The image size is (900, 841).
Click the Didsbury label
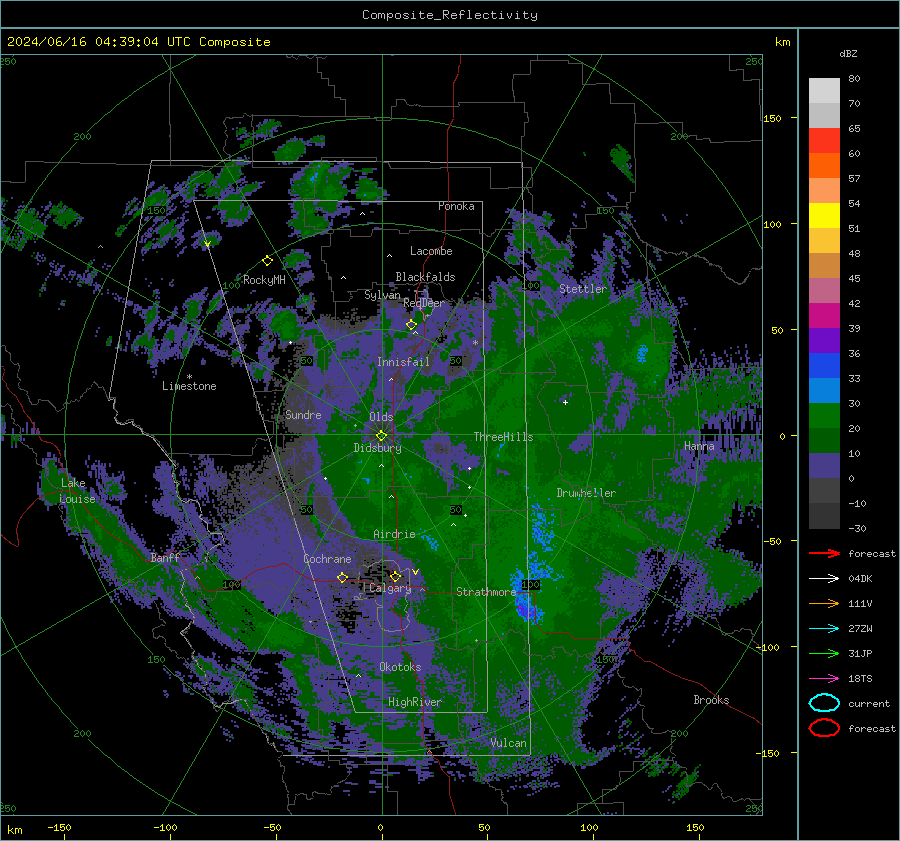click(378, 448)
